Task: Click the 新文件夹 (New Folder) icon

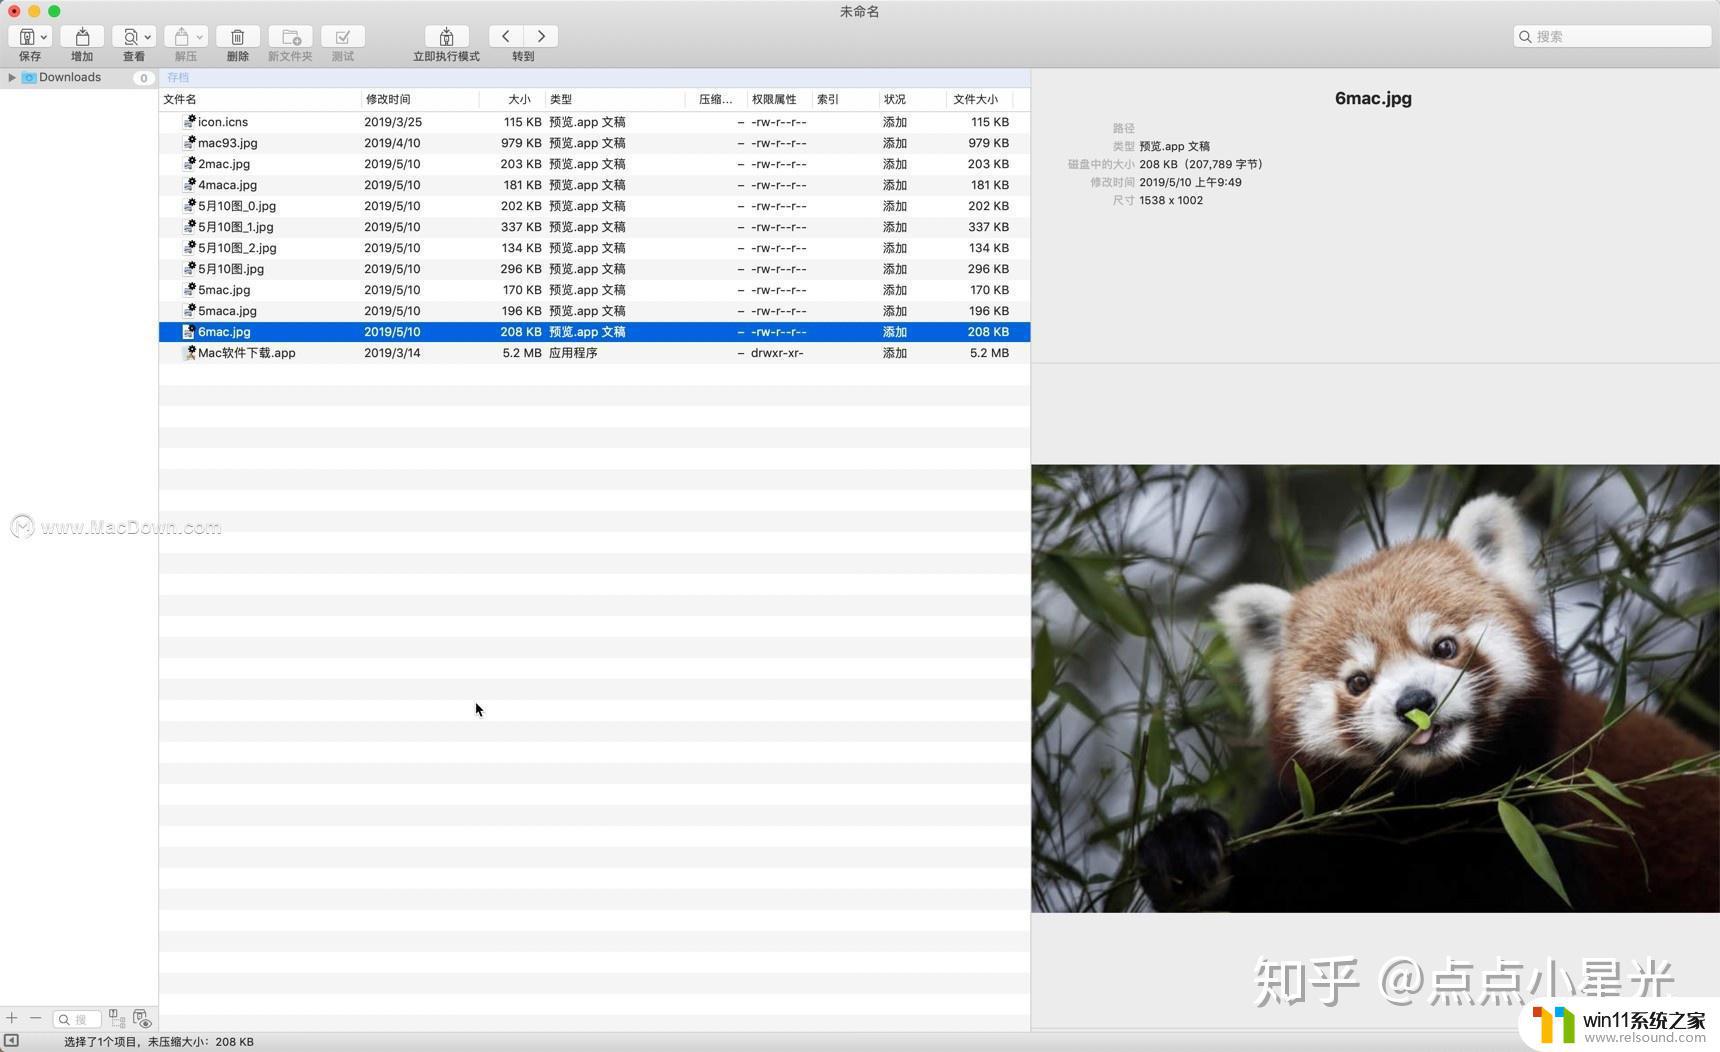Action: pyautogui.click(x=290, y=37)
